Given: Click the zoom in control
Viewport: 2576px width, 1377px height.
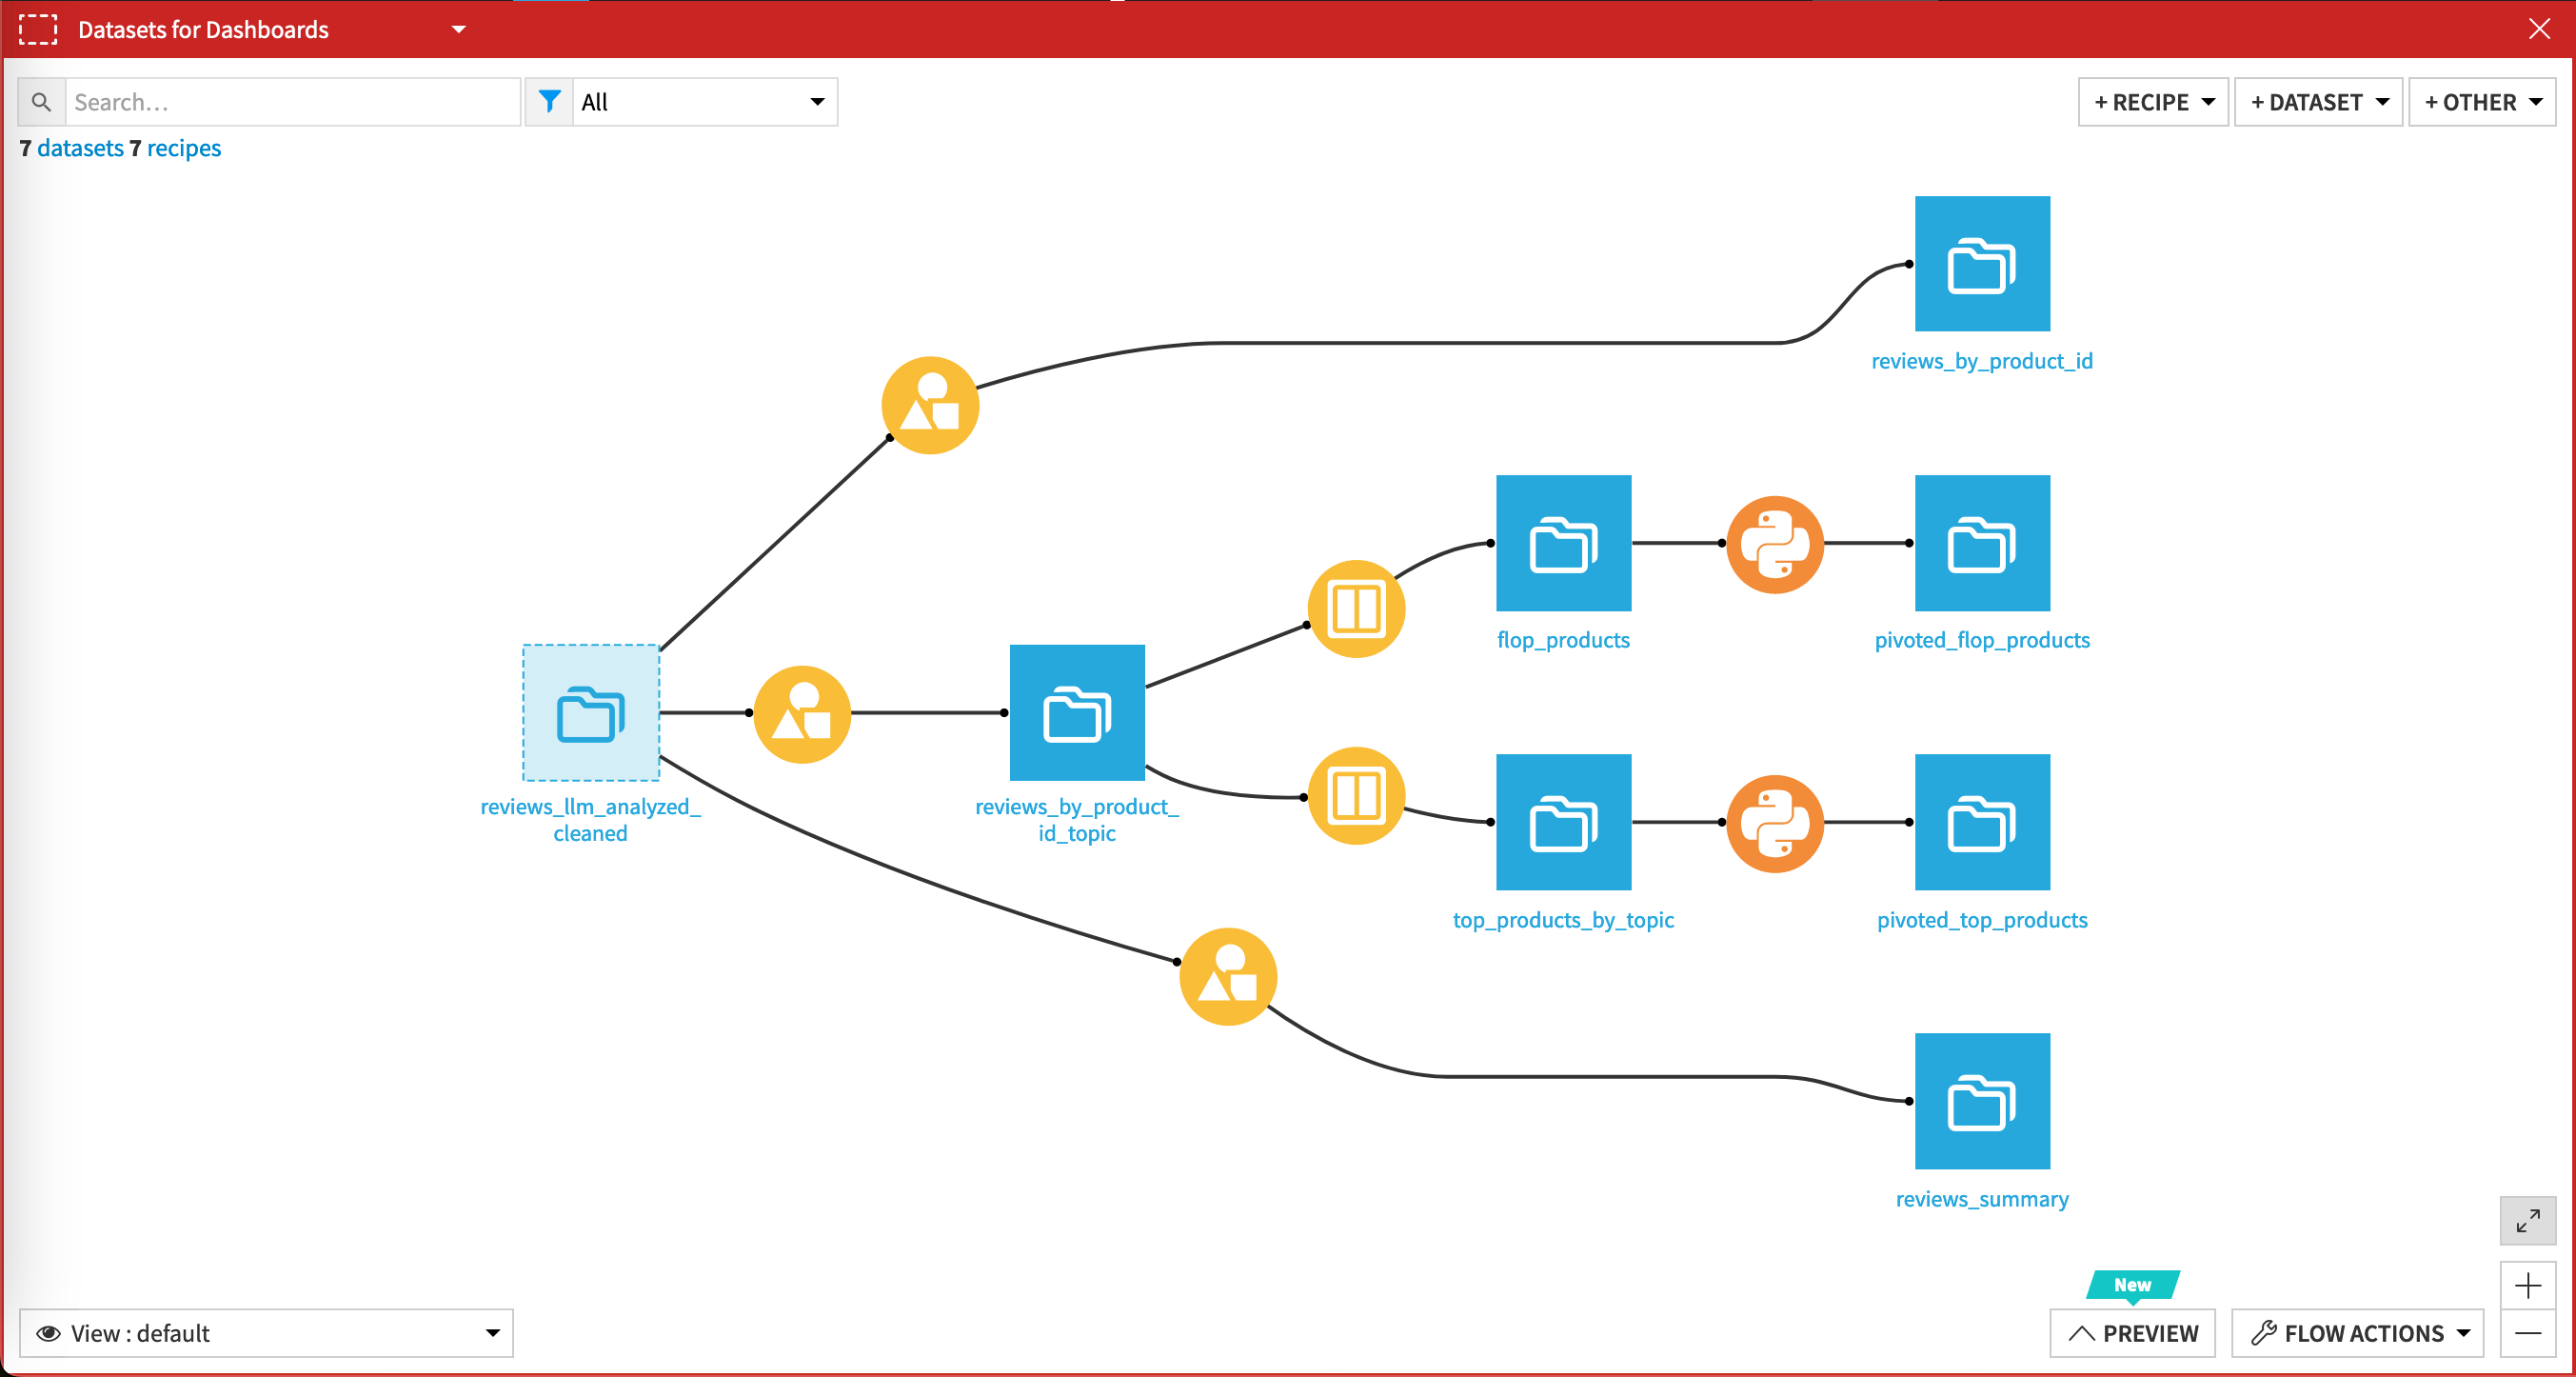Looking at the screenshot, I should [2530, 1284].
